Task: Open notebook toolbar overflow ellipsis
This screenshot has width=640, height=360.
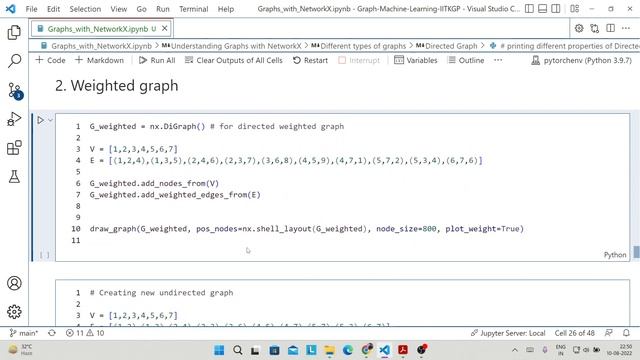Action: [x=498, y=60]
